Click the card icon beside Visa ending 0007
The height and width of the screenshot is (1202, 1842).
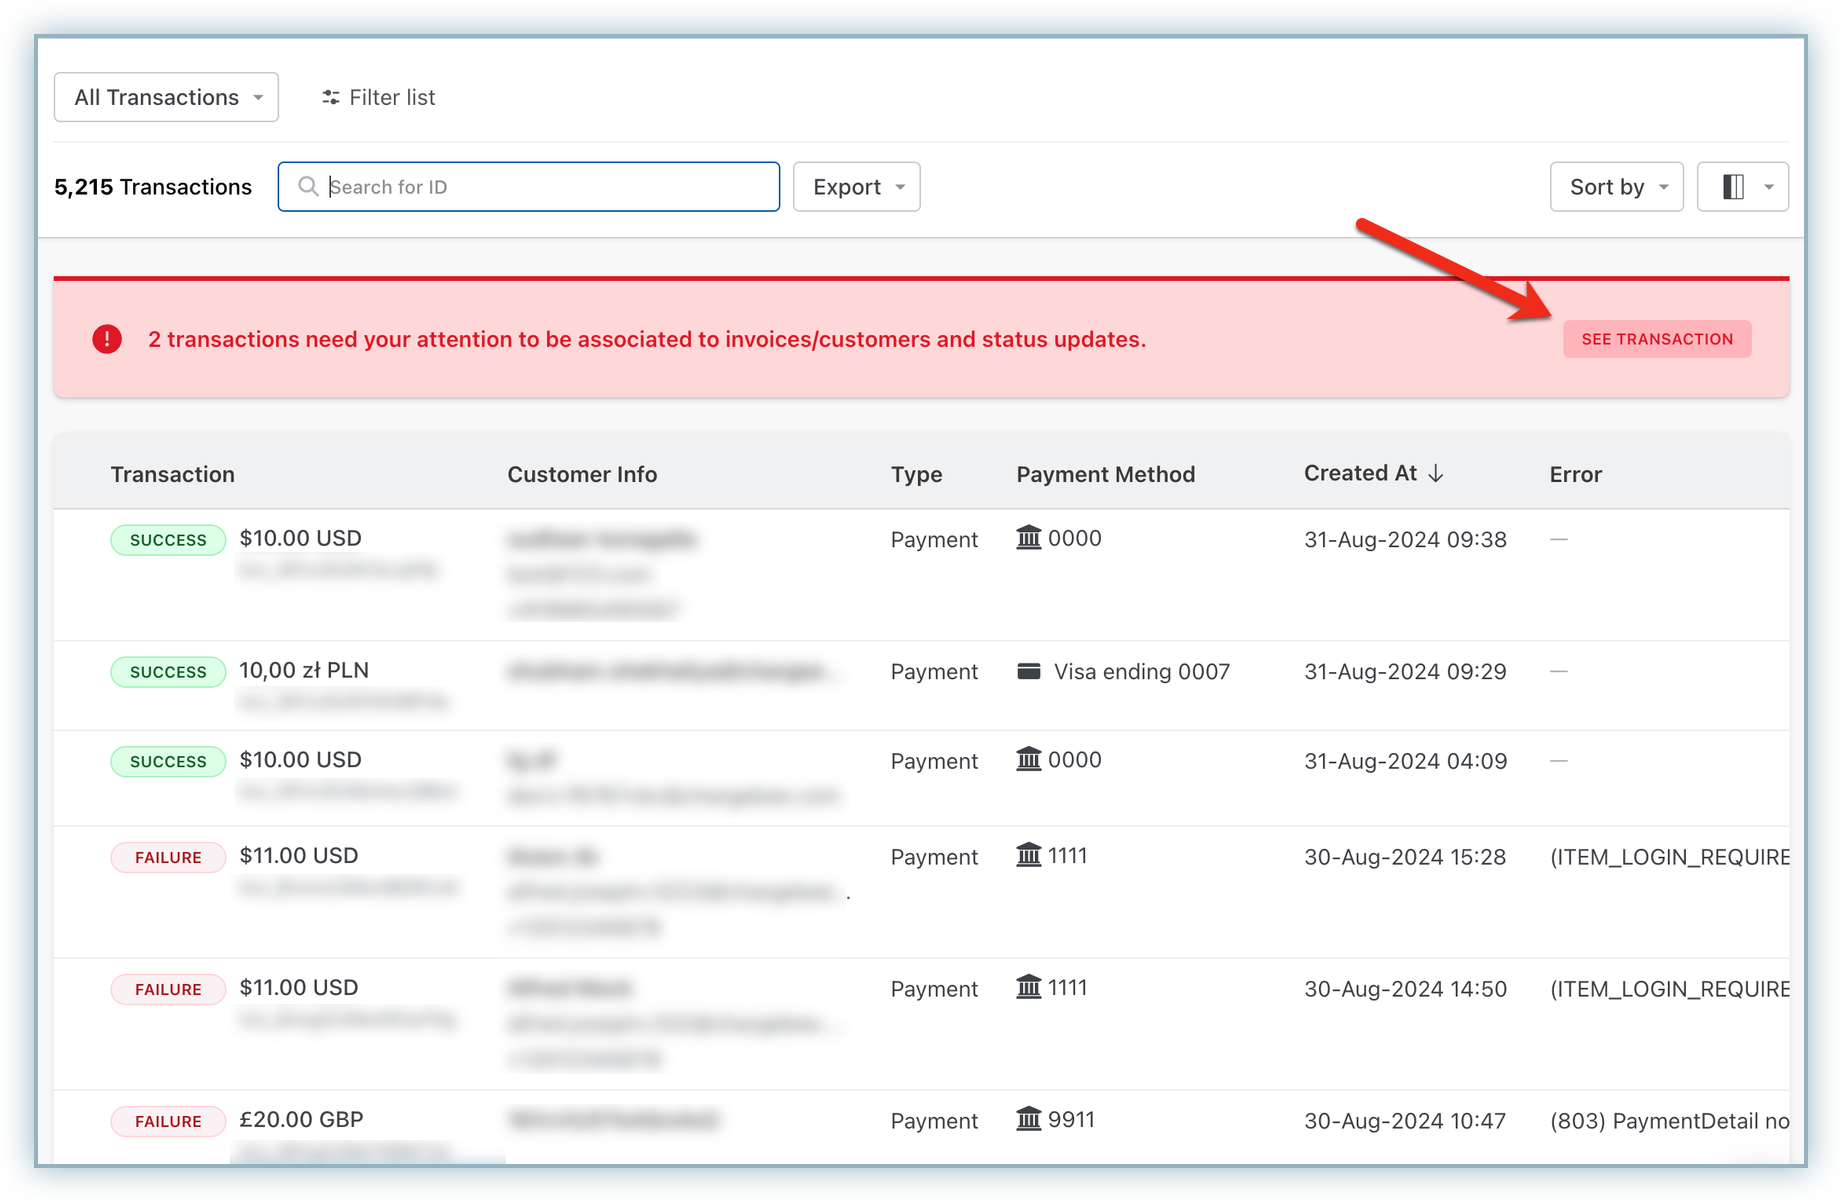[x=1028, y=671]
